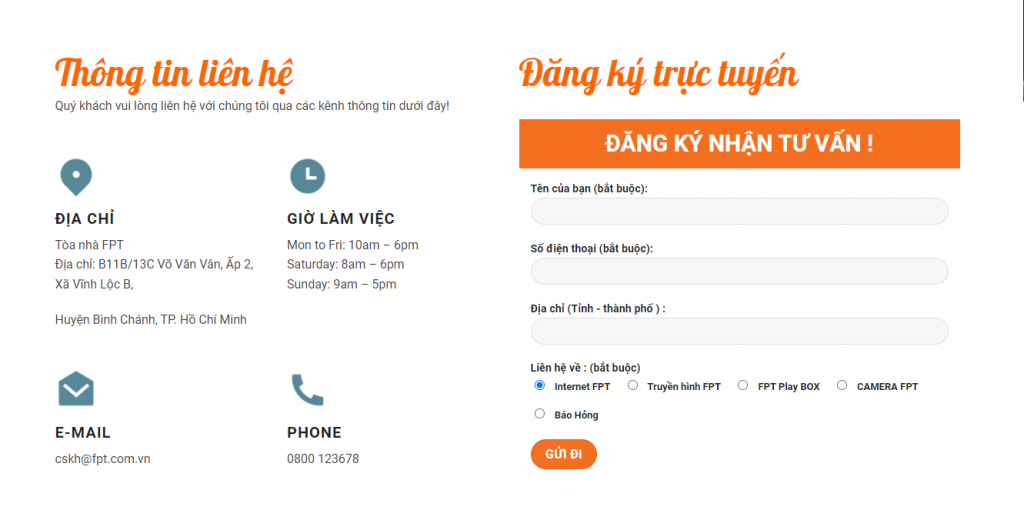Pick the CAMERA FPT radio button
Screen dimensions: 1024x530
pos(842,385)
